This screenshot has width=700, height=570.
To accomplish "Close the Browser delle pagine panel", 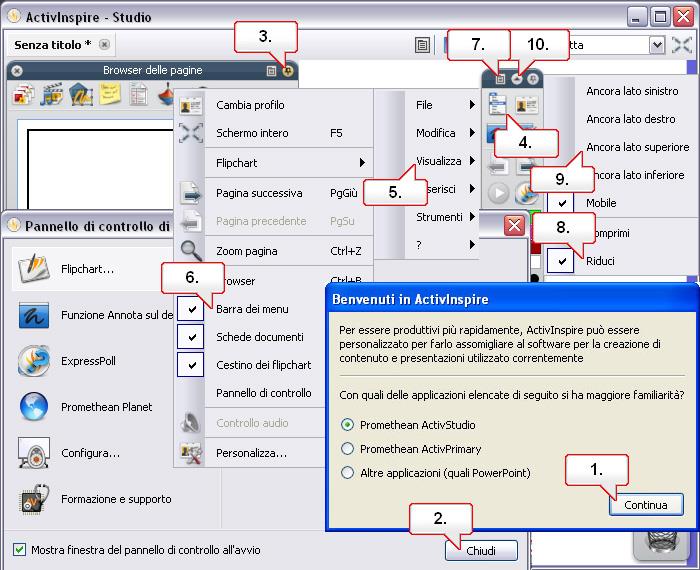I will (17, 71).
